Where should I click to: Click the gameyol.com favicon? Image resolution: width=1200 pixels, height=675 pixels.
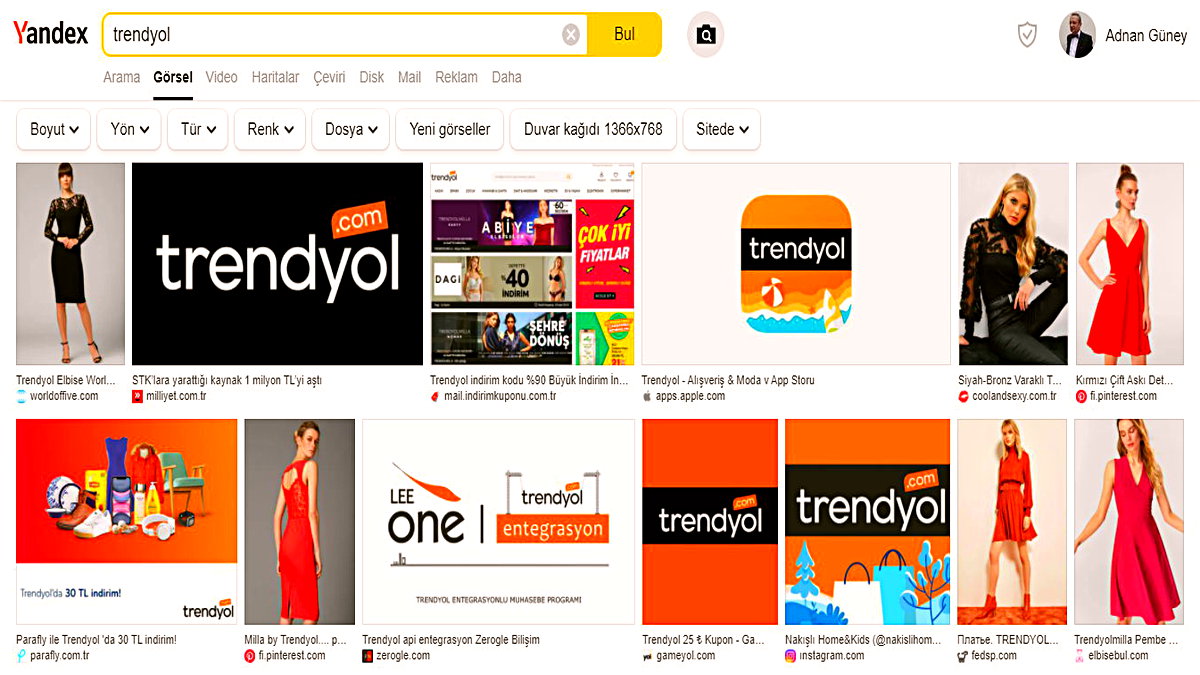[647, 656]
